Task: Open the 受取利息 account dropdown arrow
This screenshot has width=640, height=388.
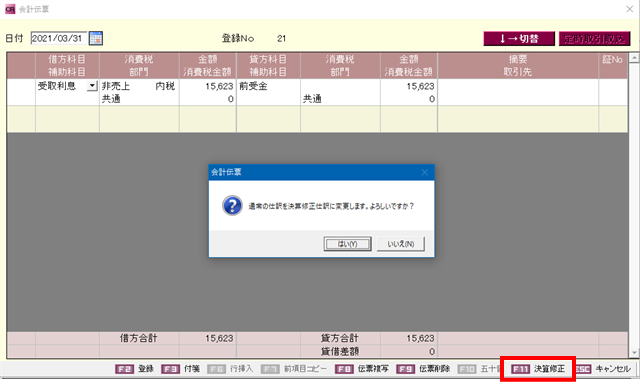Action: point(93,86)
